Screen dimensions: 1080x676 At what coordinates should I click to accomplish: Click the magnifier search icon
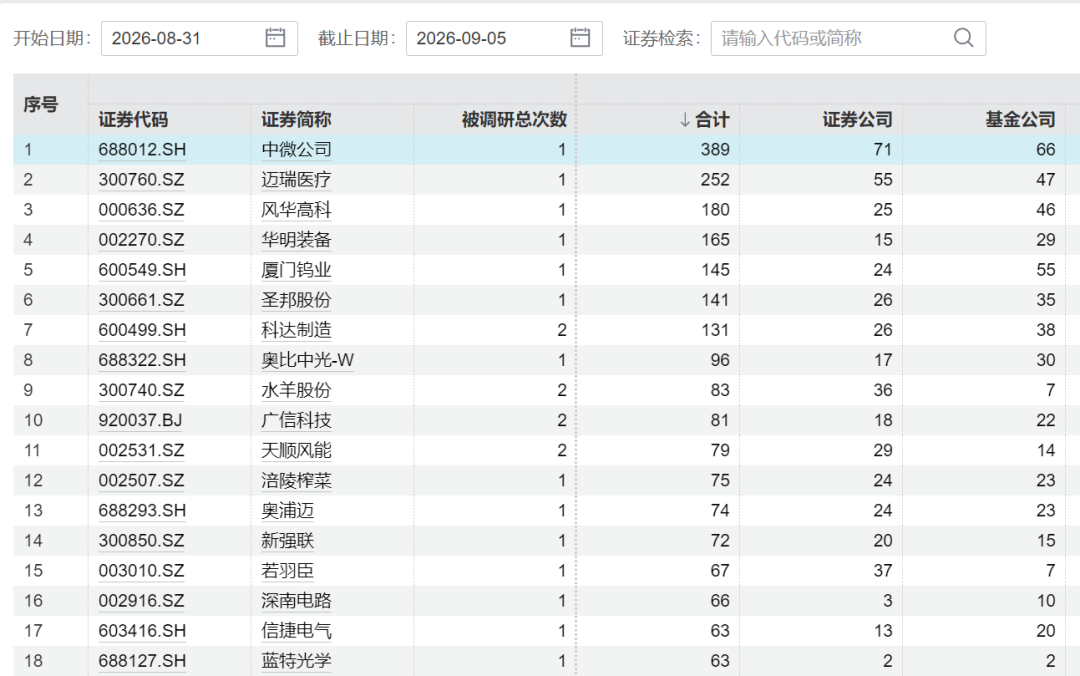click(964, 38)
